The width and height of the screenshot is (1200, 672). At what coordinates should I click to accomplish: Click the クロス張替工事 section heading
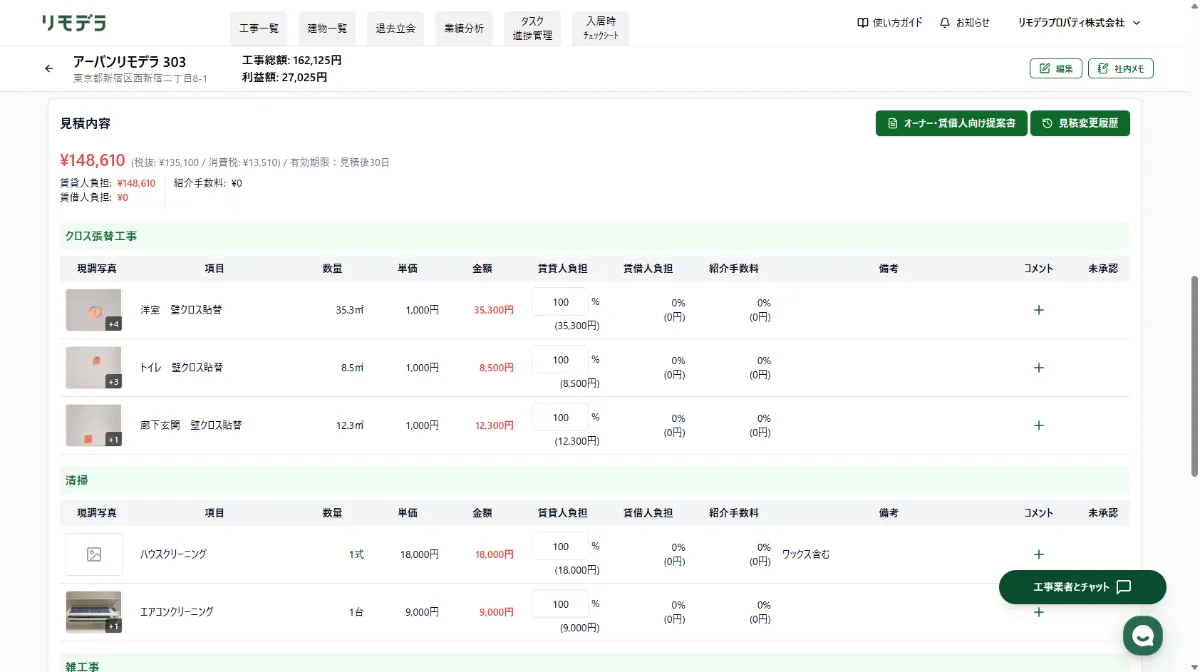pyautogui.click(x=101, y=236)
